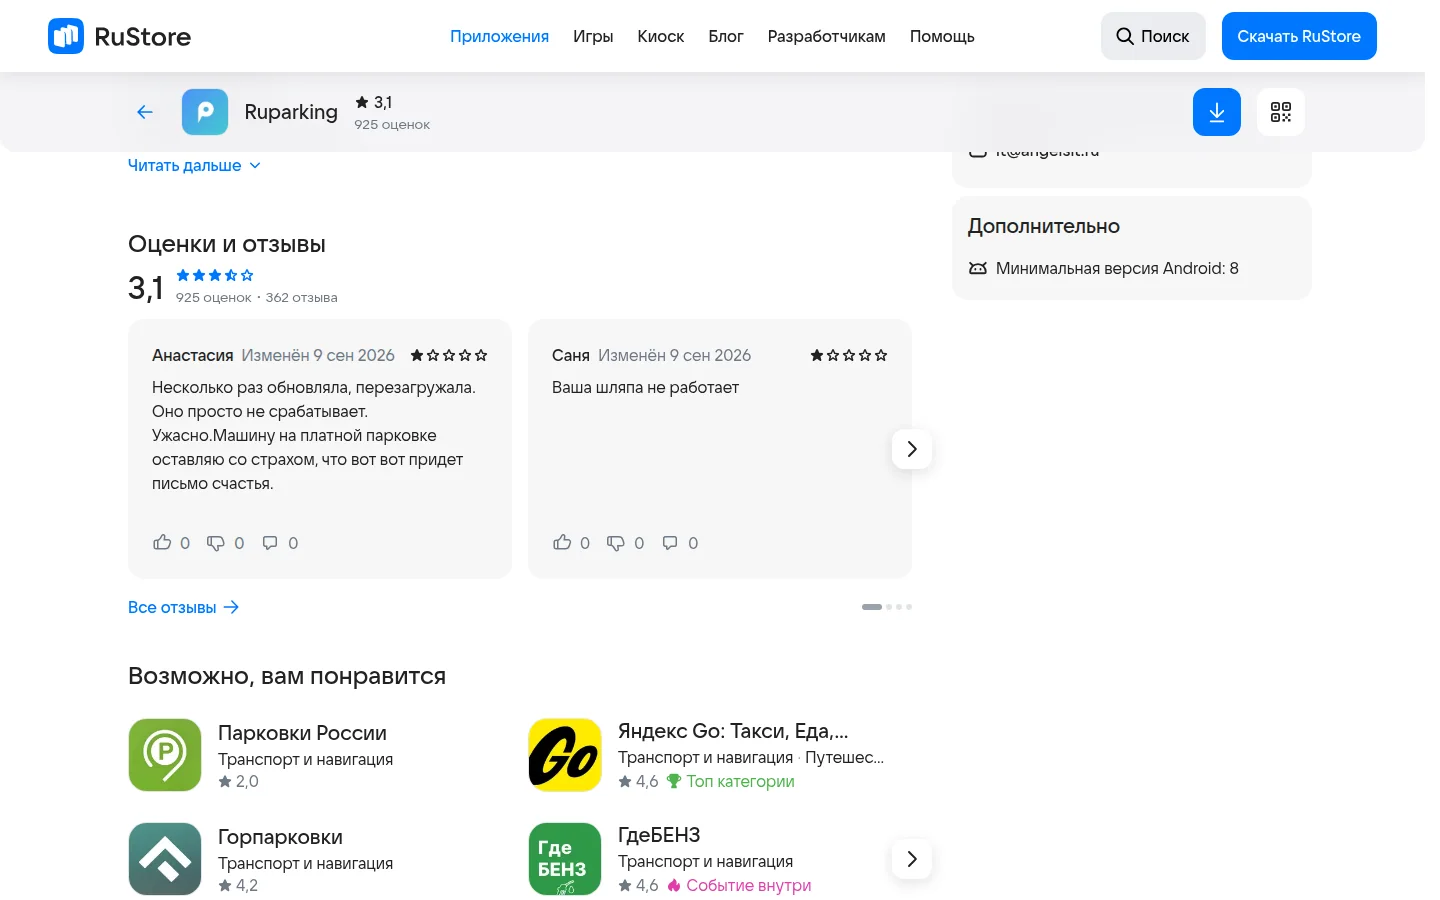Dislike Анастасия's review with thumbs down
Screen dimensions: 1440x900
click(x=216, y=543)
